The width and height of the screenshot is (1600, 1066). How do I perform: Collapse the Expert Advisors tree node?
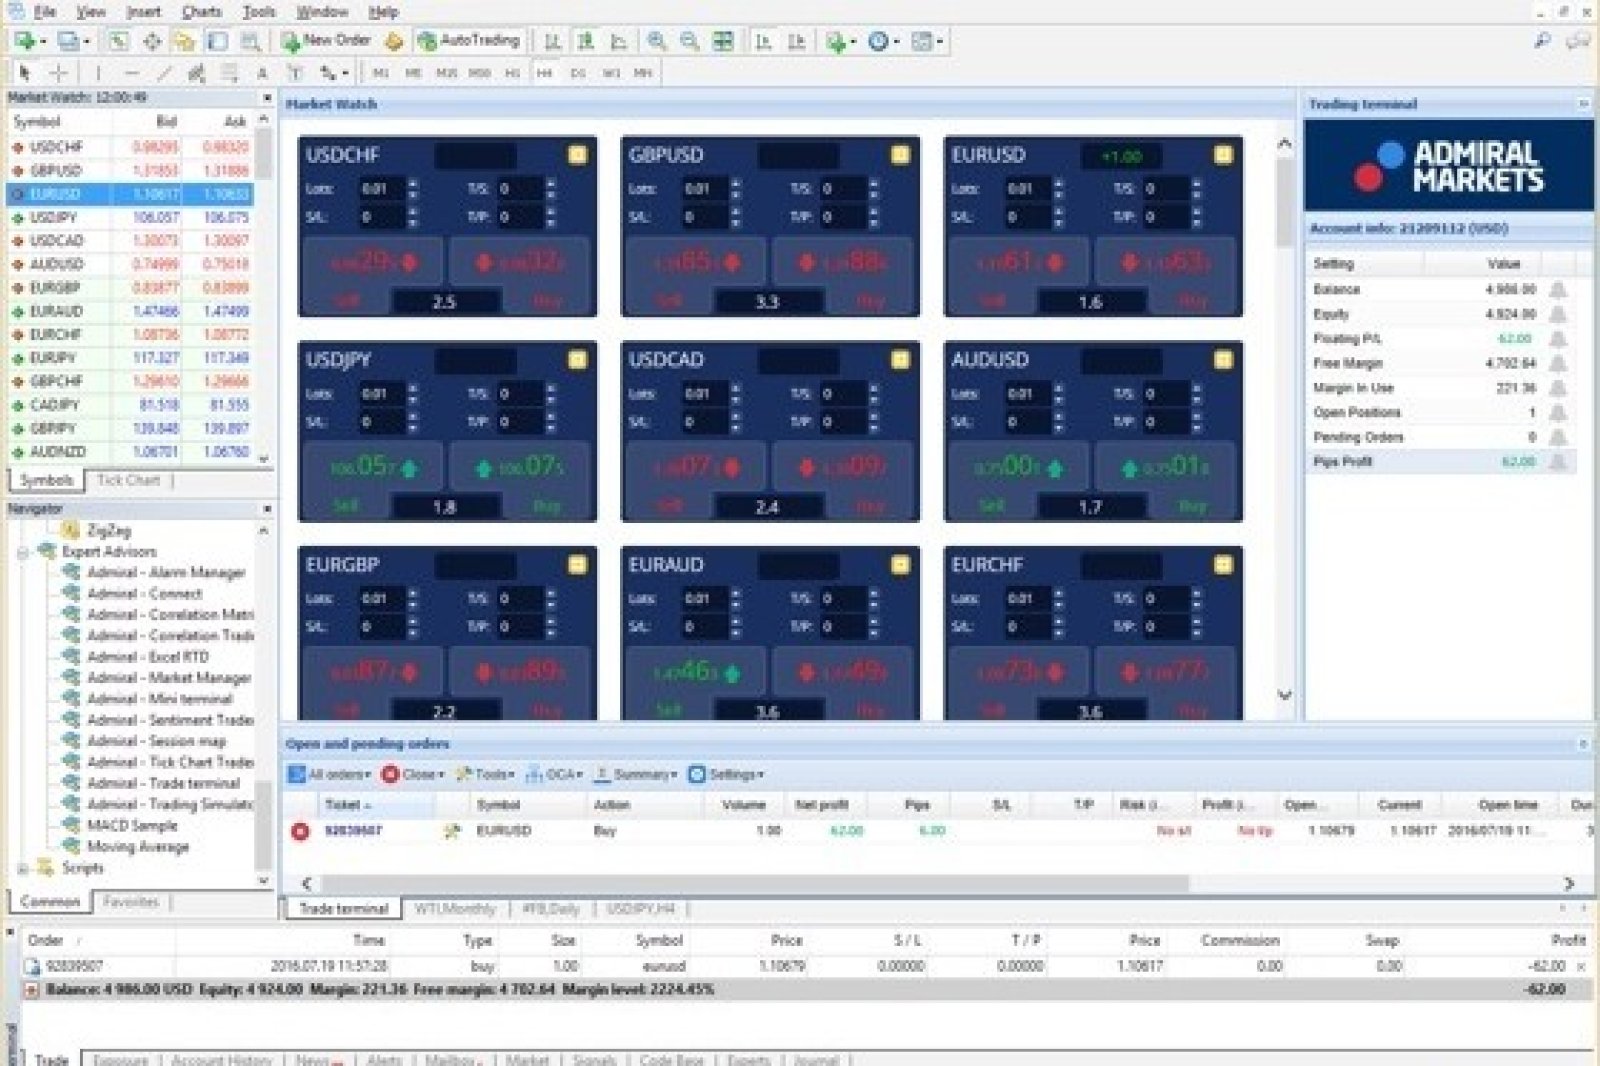tap(23, 552)
